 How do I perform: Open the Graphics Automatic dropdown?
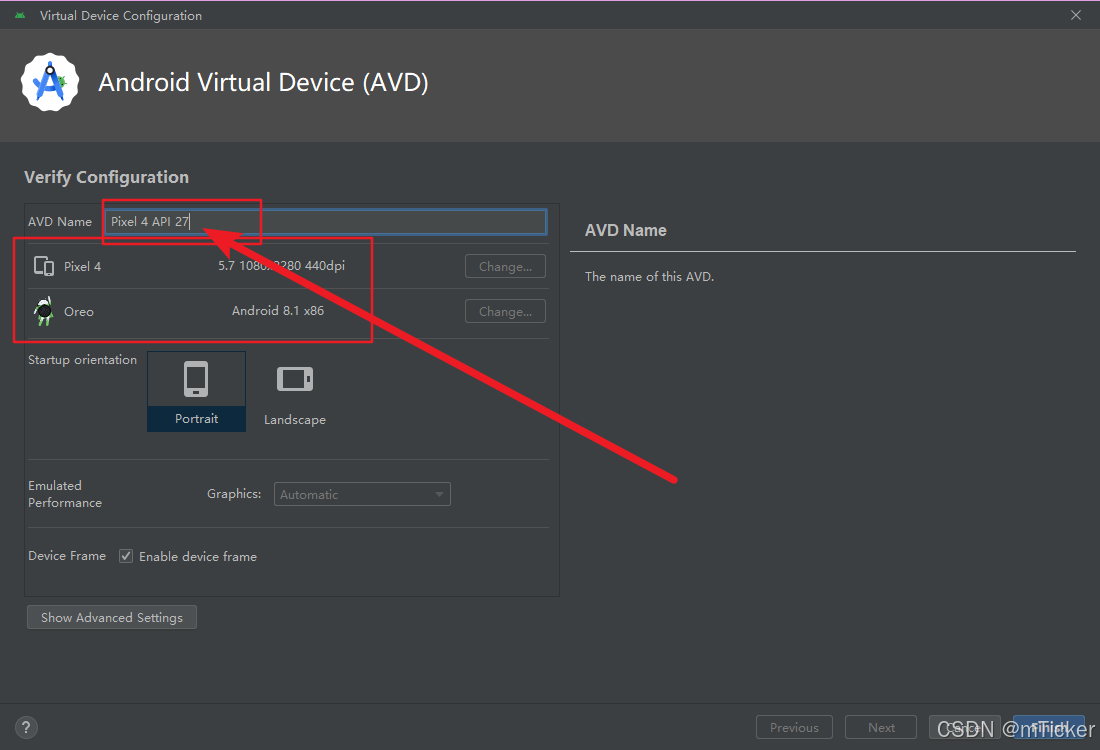pyautogui.click(x=362, y=494)
